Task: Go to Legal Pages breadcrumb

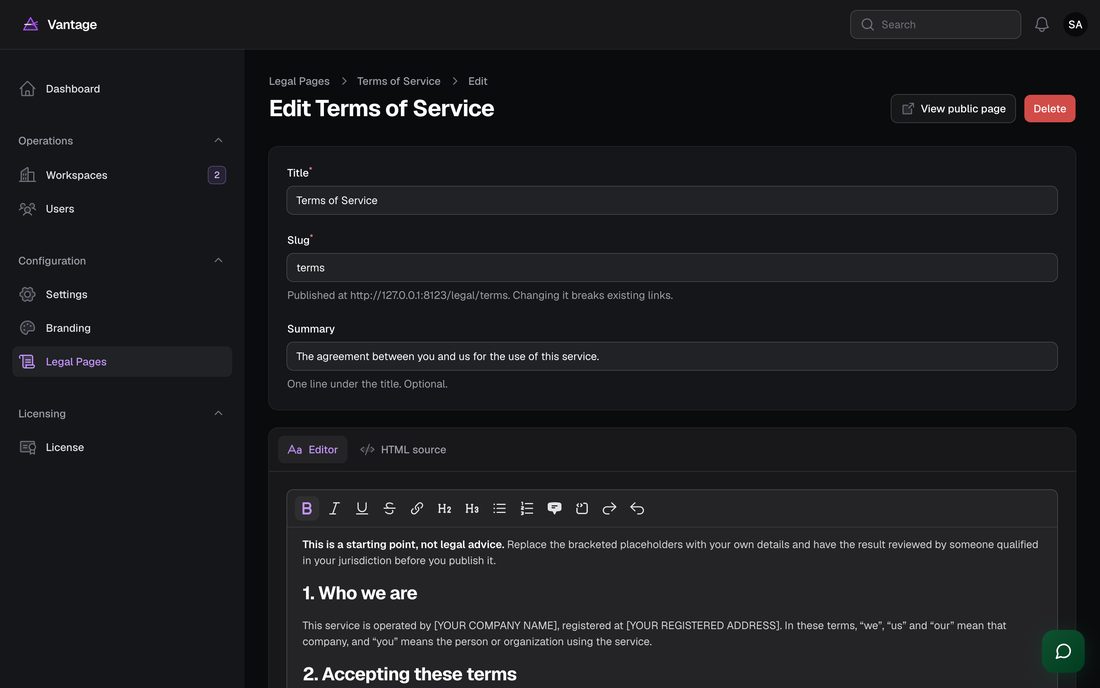Action: coord(299,81)
